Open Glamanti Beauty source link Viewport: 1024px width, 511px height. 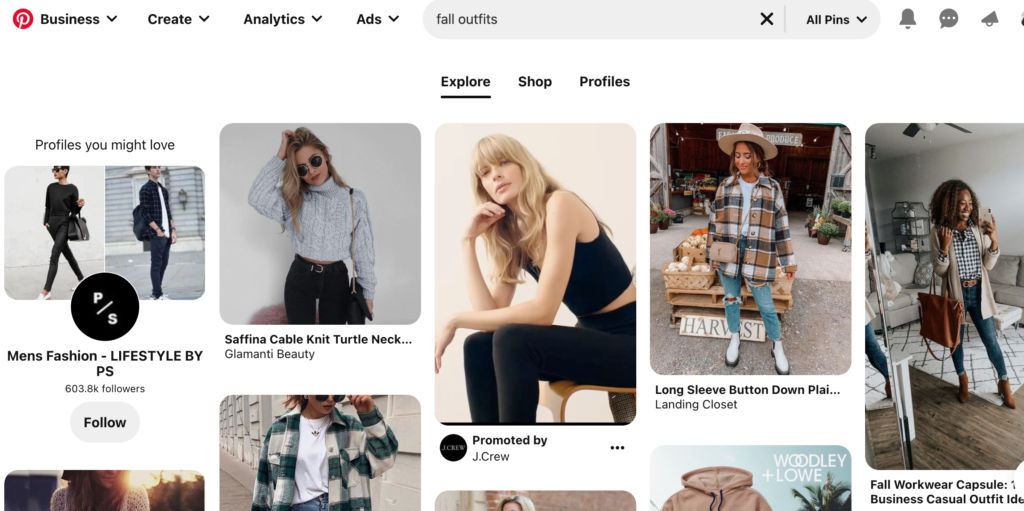click(270, 354)
